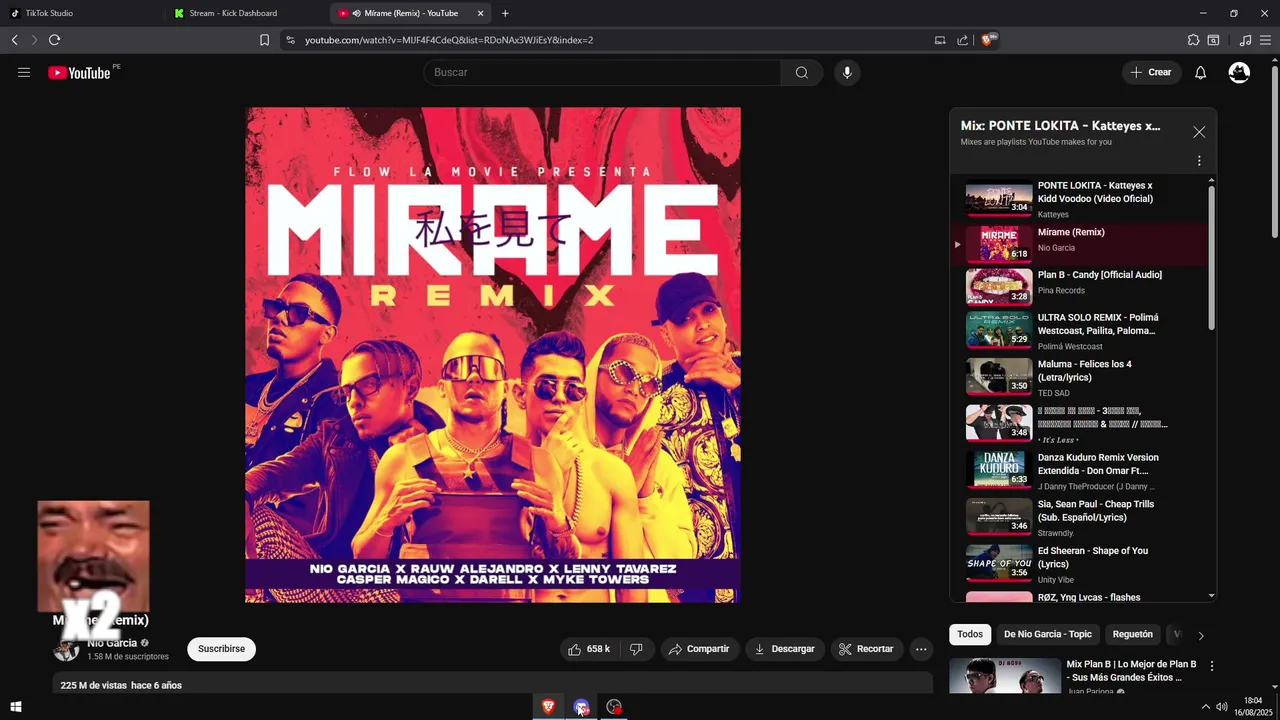Viewport: 1280px width, 720px height.
Task: Go to the YouTube home logo
Action: click(79, 72)
